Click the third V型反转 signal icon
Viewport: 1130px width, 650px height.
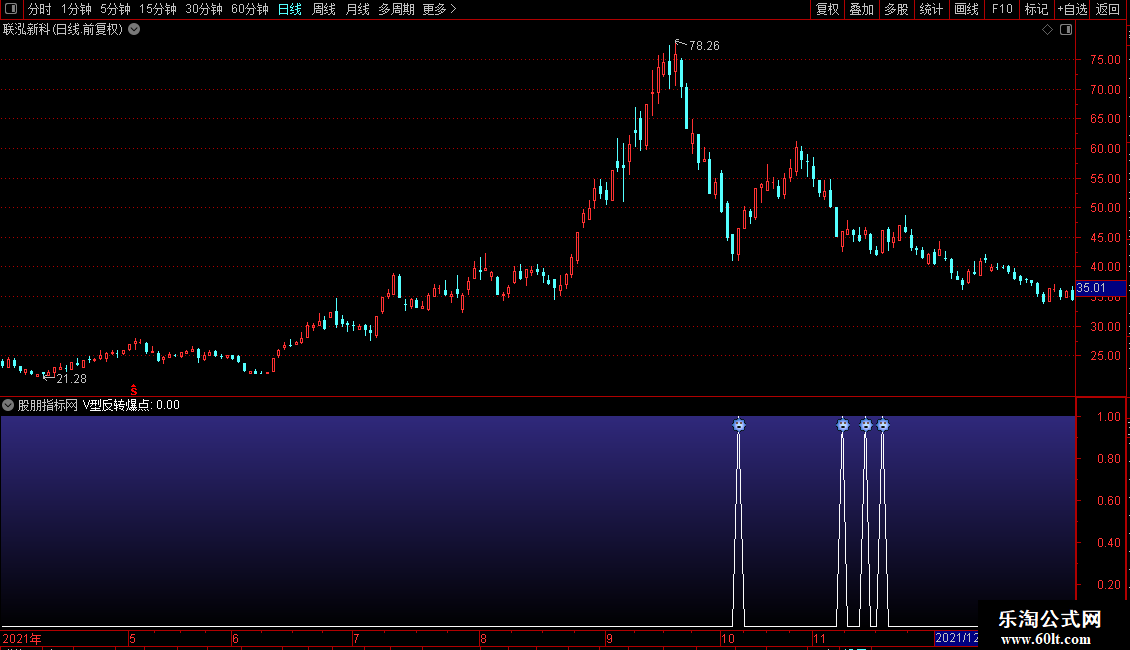(x=866, y=424)
